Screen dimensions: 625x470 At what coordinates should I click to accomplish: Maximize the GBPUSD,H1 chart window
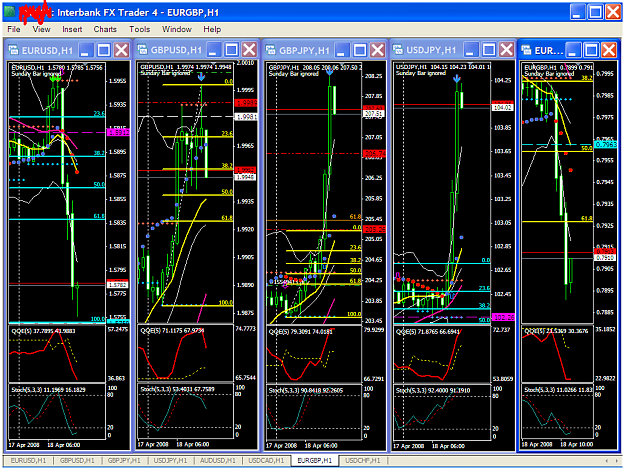click(232, 50)
